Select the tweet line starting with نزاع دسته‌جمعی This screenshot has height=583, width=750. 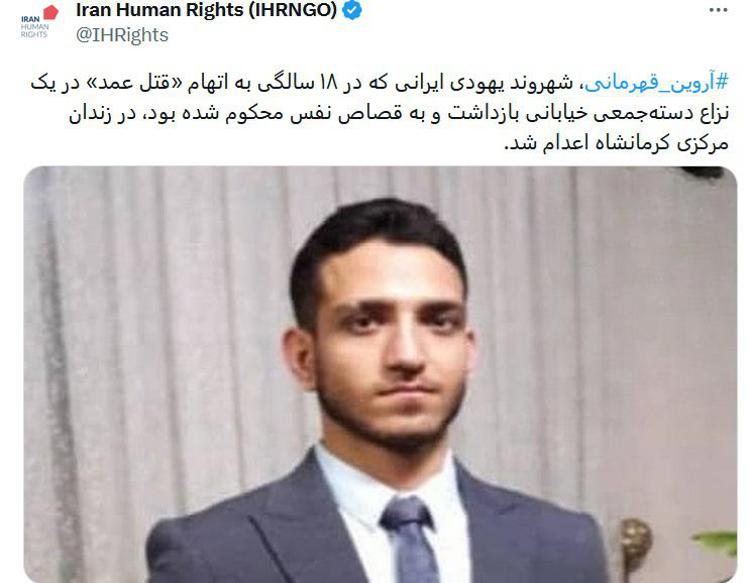(398, 114)
